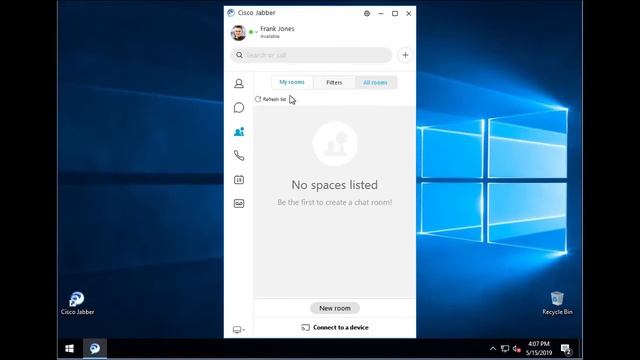This screenshot has width=640, height=360.
Task: Switch to the All rooms tab
Action: point(376,82)
